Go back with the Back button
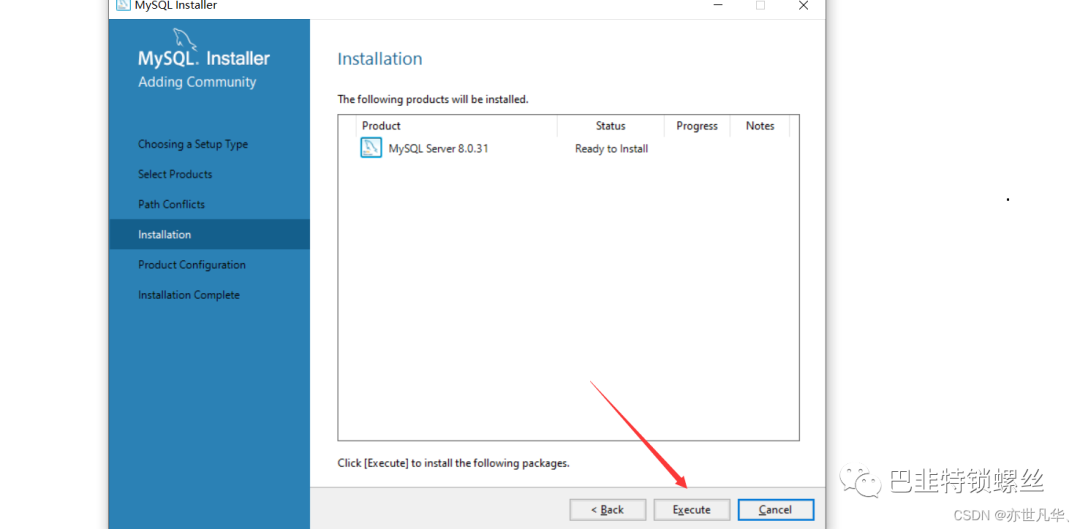The image size is (1080, 529). (608, 510)
